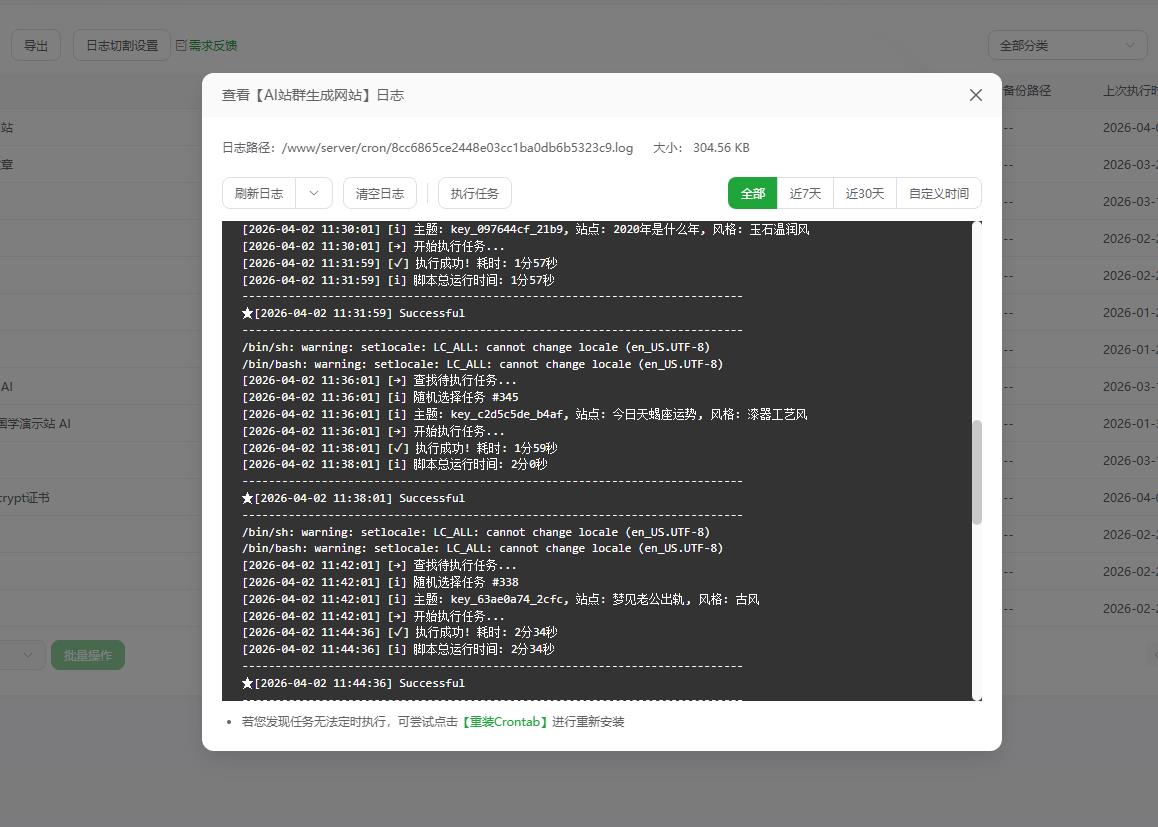1158x827 pixels.
Task: Click the 导出 button behind the dialog
Action: 36,45
